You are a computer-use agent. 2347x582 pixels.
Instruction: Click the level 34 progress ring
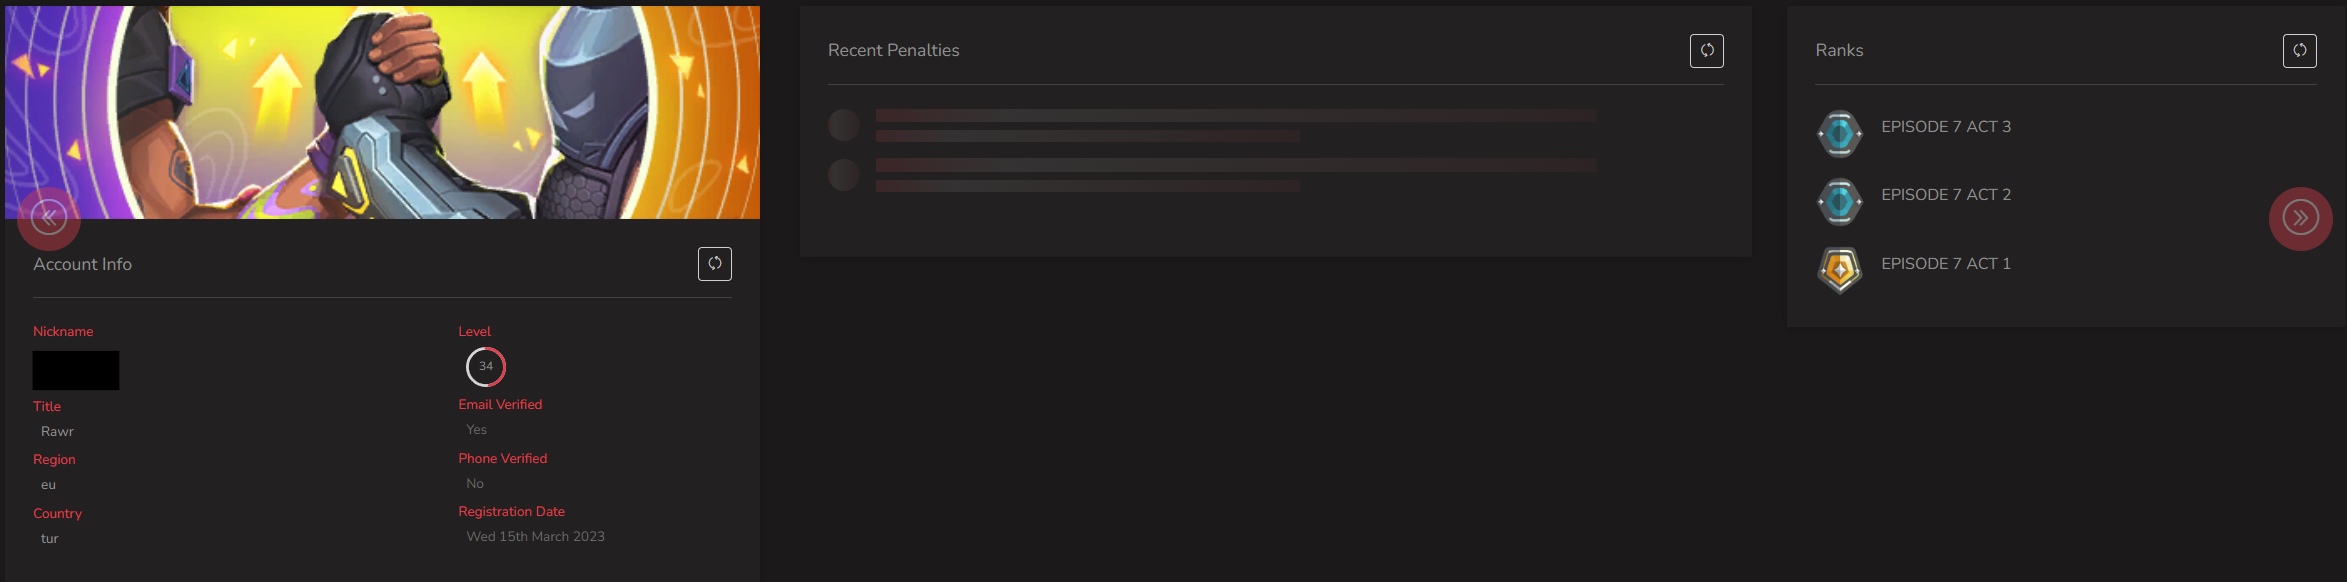click(x=486, y=367)
